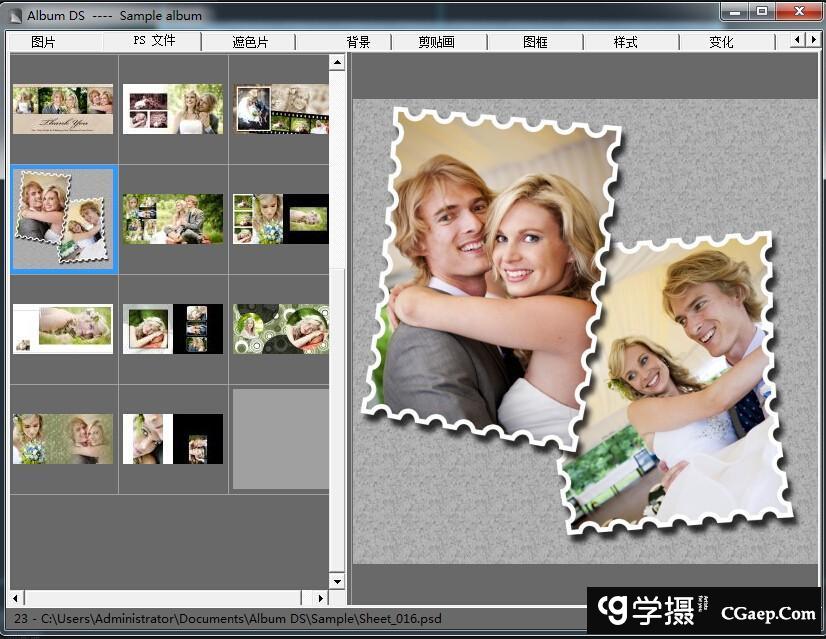Image resolution: width=826 pixels, height=639 pixels.
Task: Select the film strip template thumbnail
Action: click(x=282, y=109)
